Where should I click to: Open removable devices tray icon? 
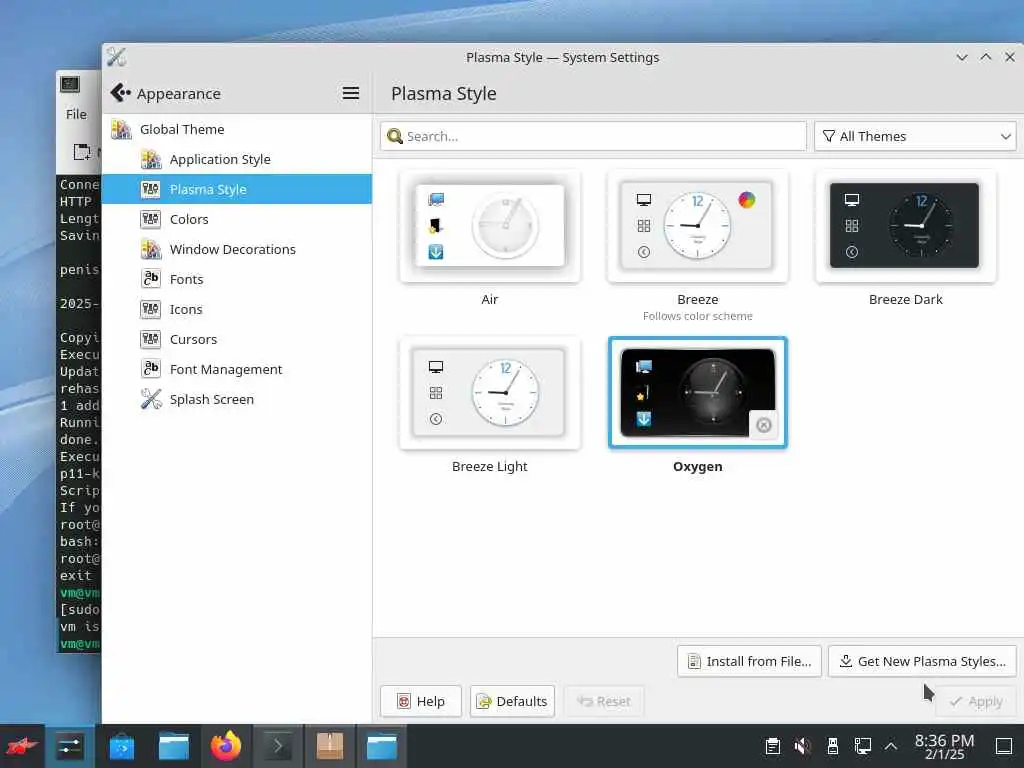833,746
